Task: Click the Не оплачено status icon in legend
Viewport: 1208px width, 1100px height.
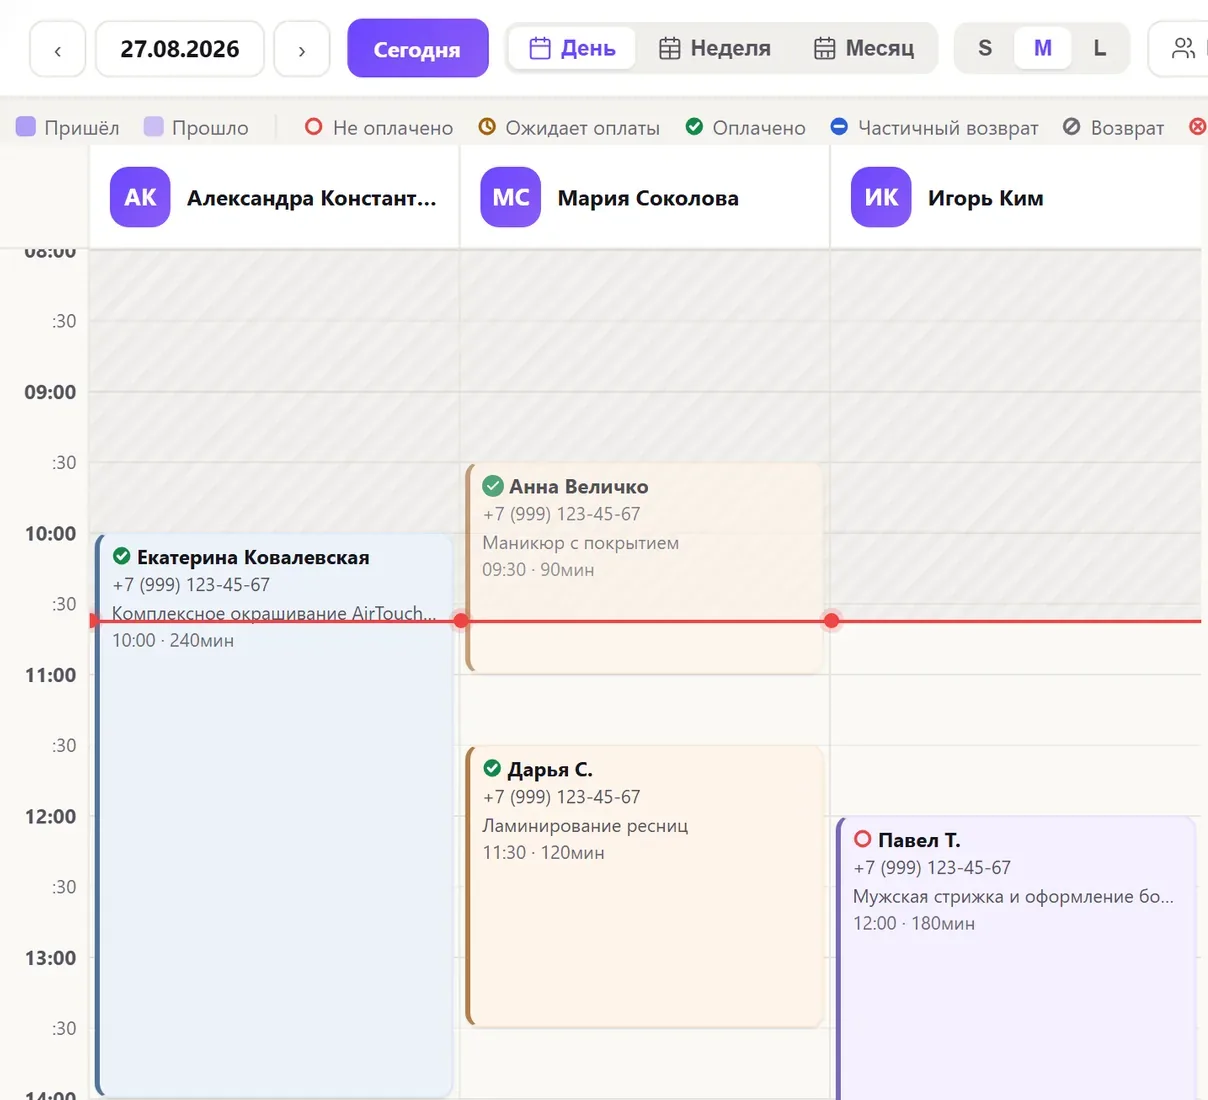Action: (x=314, y=127)
